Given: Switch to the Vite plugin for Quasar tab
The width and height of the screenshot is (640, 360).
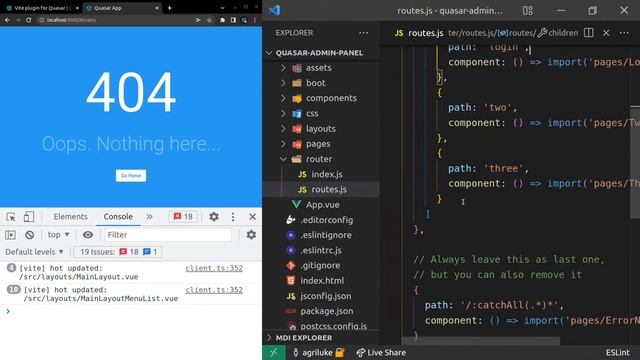Looking at the screenshot, I should click(42, 8).
